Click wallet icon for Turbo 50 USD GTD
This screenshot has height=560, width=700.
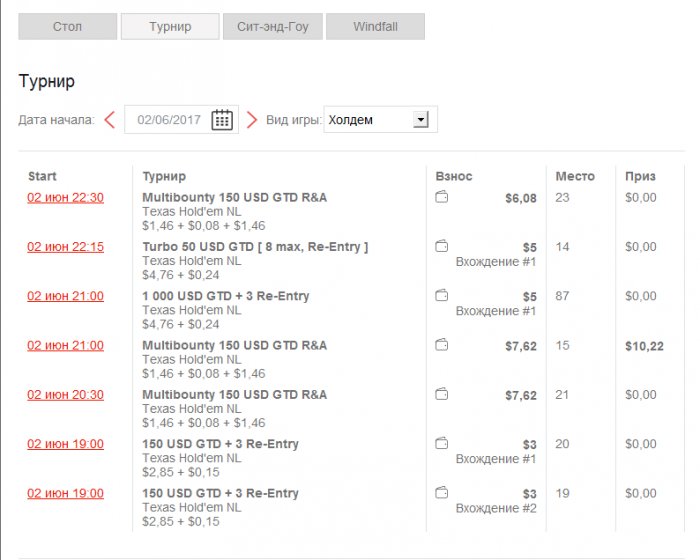tap(441, 246)
